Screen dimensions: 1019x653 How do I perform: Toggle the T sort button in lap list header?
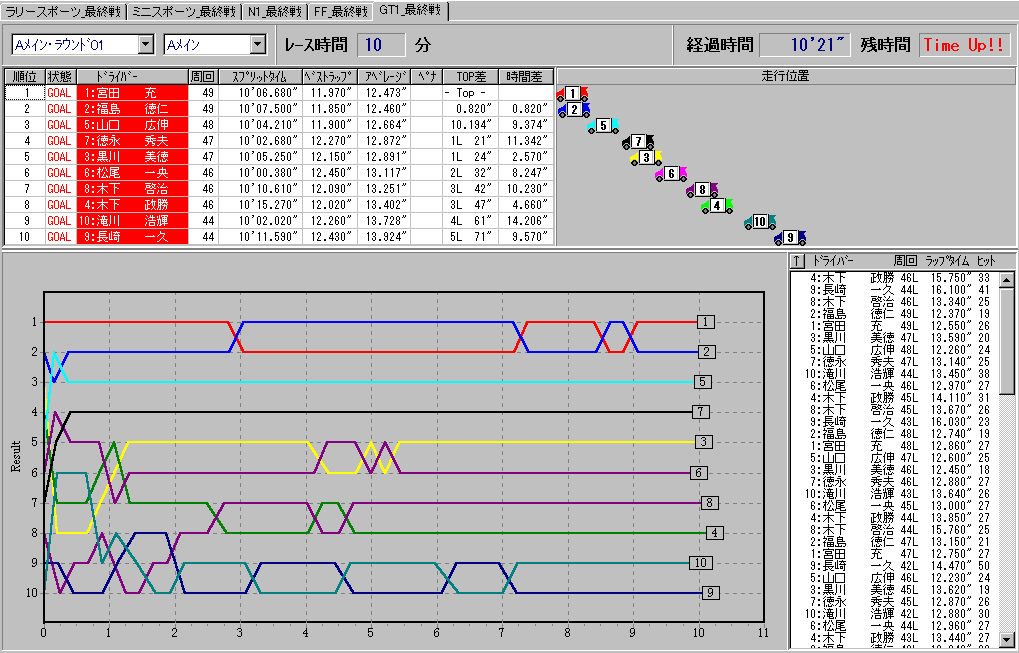click(797, 261)
